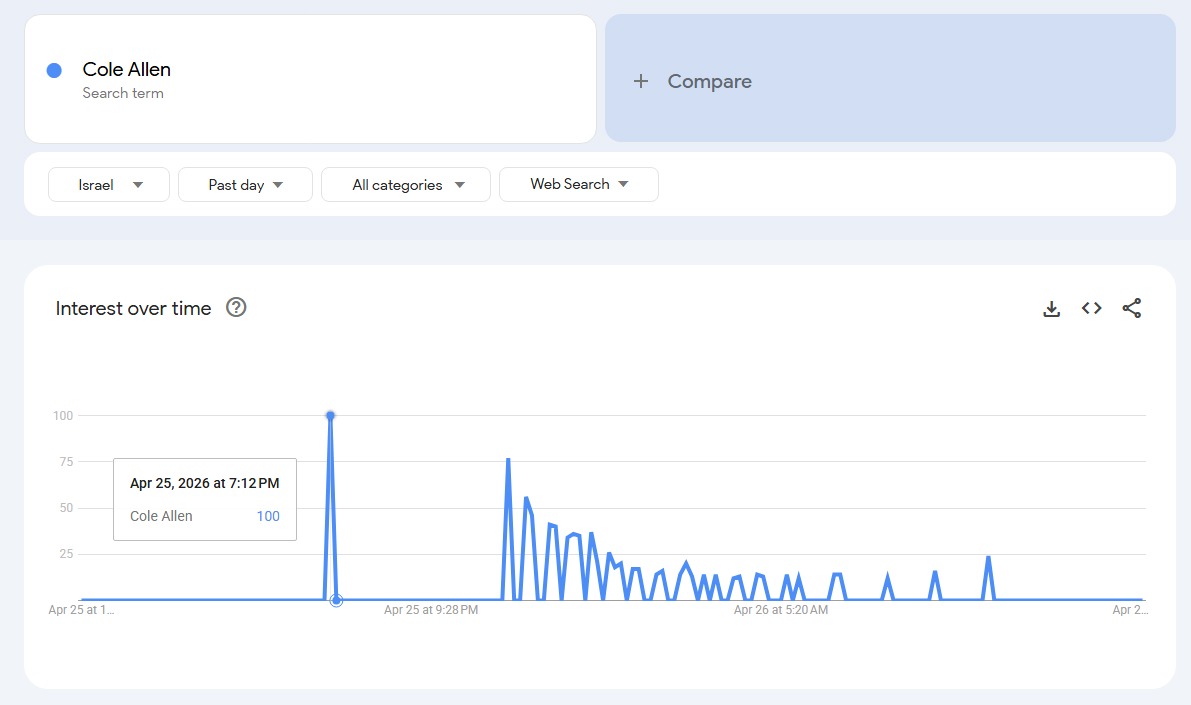The height and width of the screenshot is (705, 1191).
Task: Download the interest over time data
Action: coord(1051,308)
